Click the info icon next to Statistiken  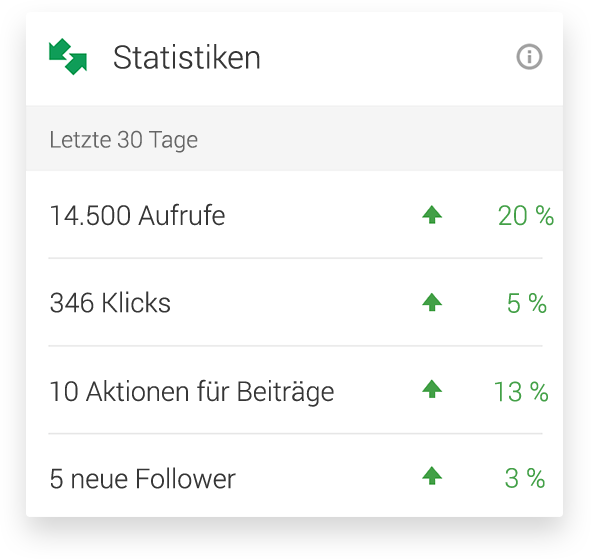tap(529, 57)
